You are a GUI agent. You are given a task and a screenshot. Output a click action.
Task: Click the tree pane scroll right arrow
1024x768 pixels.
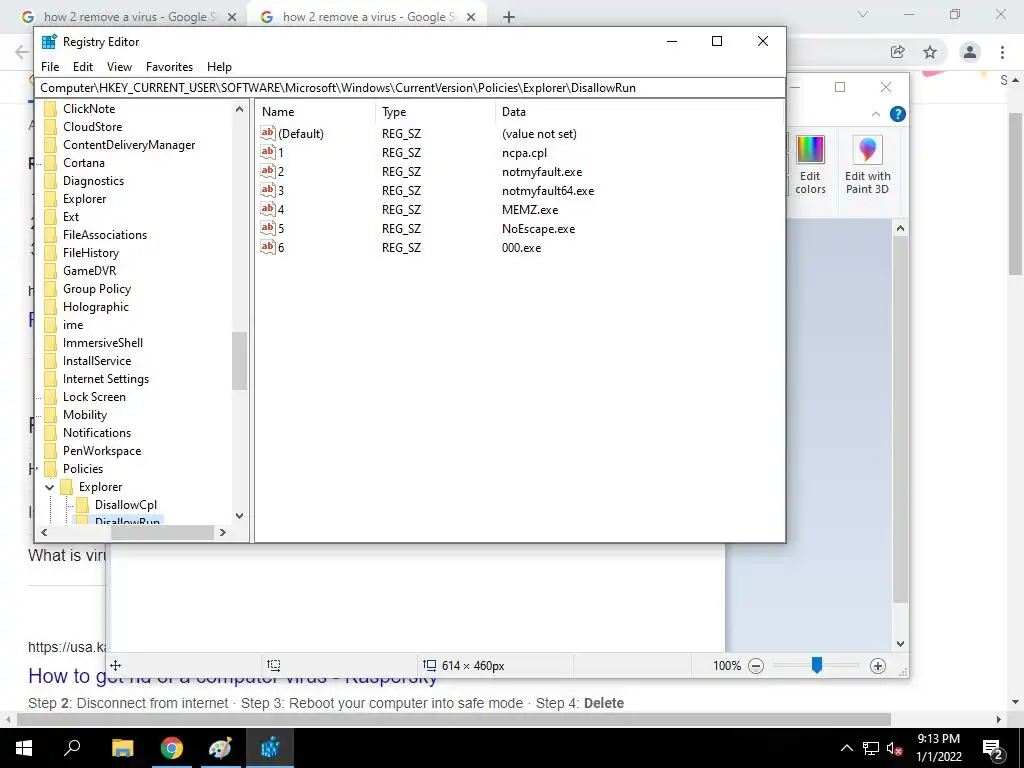223,532
